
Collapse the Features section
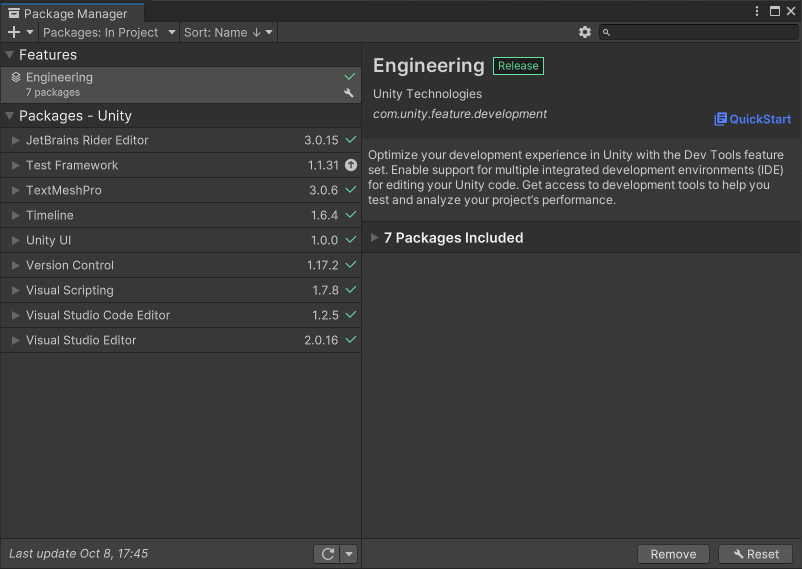[x=9, y=54]
